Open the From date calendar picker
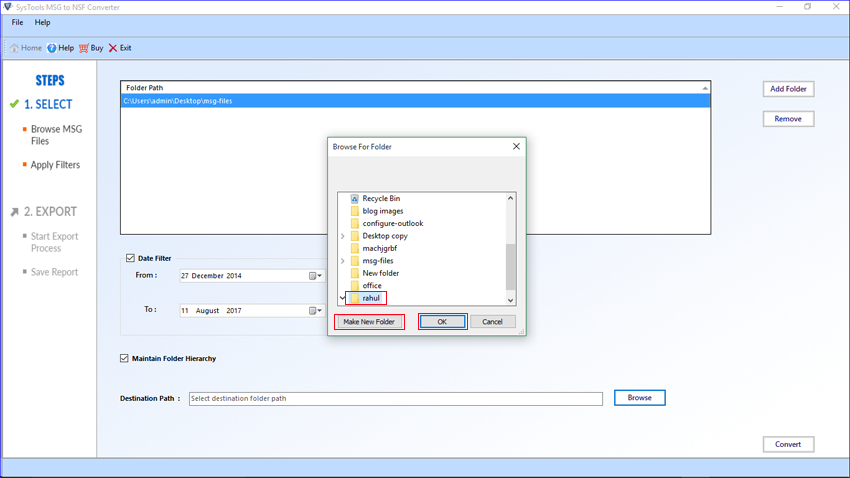This screenshot has height=478, width=850. click(315, 276)
